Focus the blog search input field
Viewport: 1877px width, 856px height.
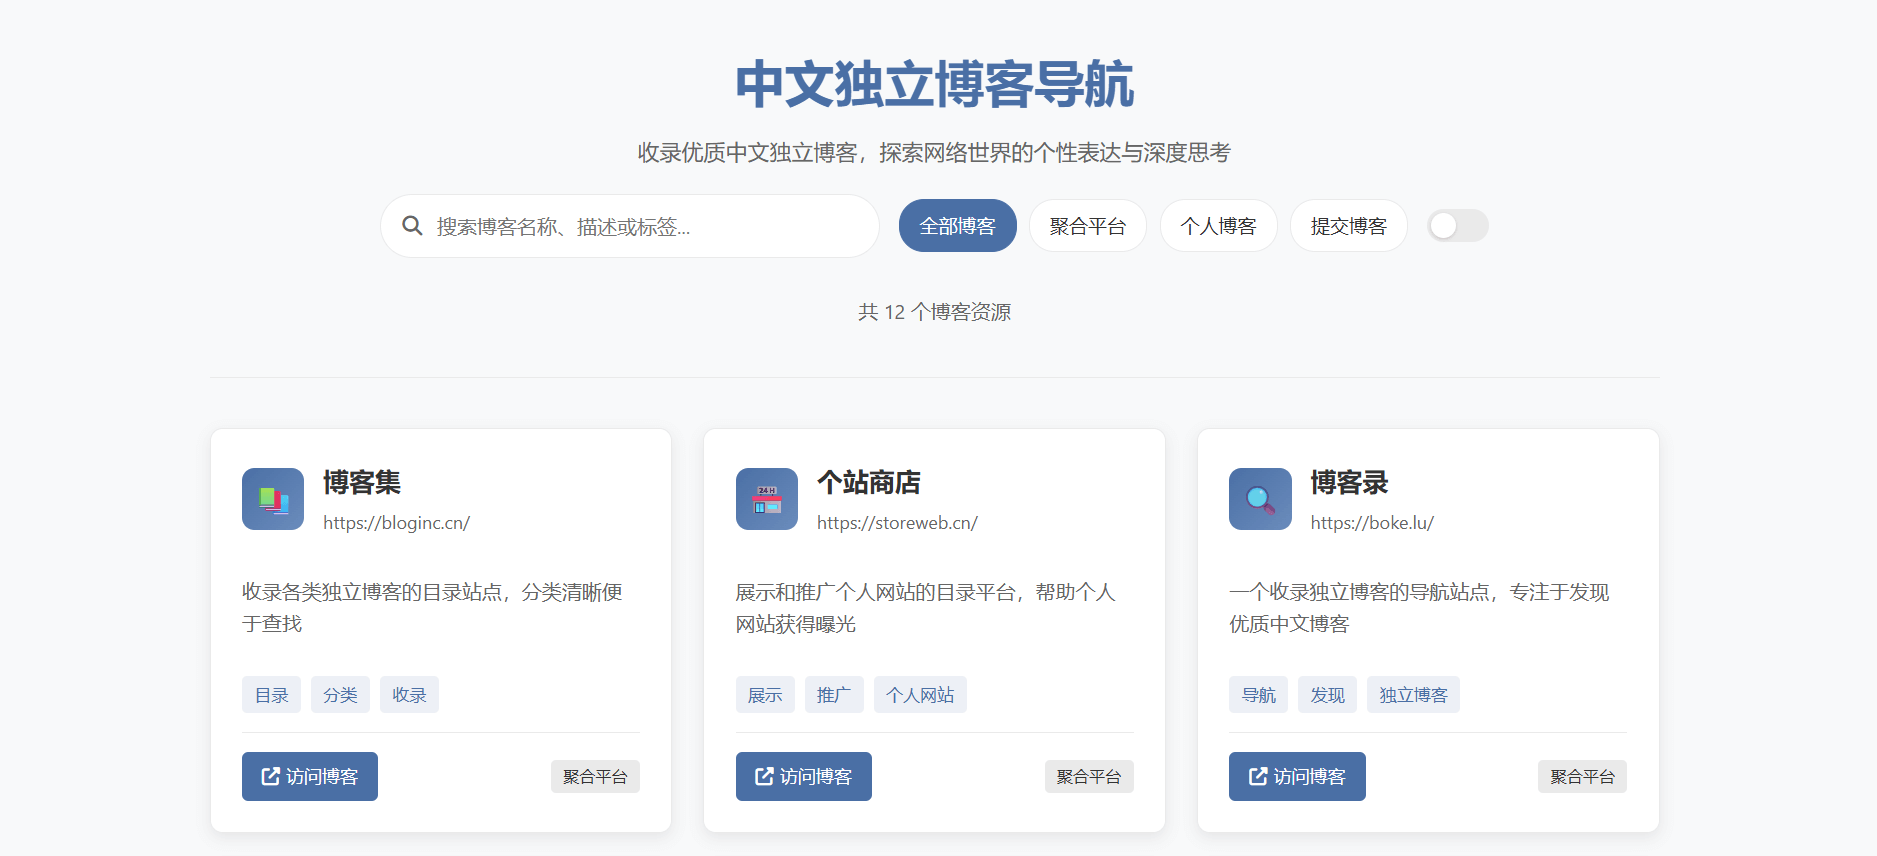[x=640, y=227]
